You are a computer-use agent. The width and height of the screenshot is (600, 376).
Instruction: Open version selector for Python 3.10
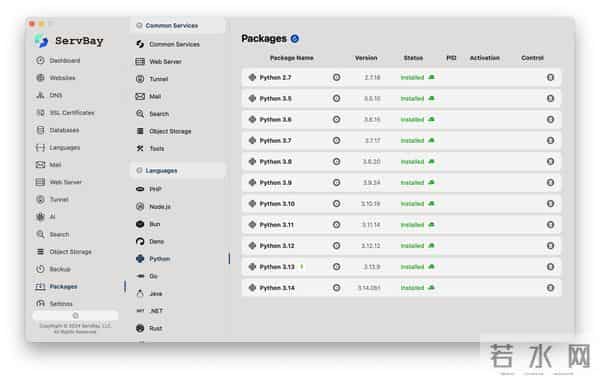pyautogui.click(x=336, y=203)
